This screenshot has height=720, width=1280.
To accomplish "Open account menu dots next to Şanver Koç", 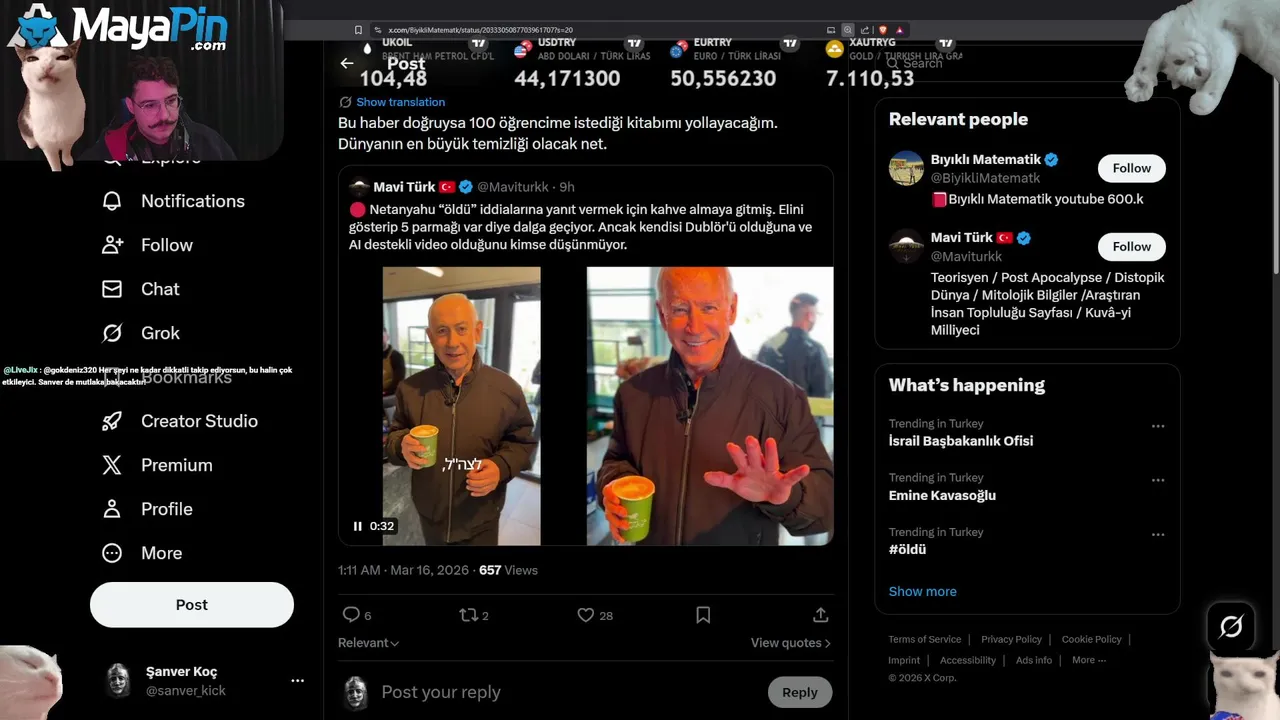I will click(297, 680).
